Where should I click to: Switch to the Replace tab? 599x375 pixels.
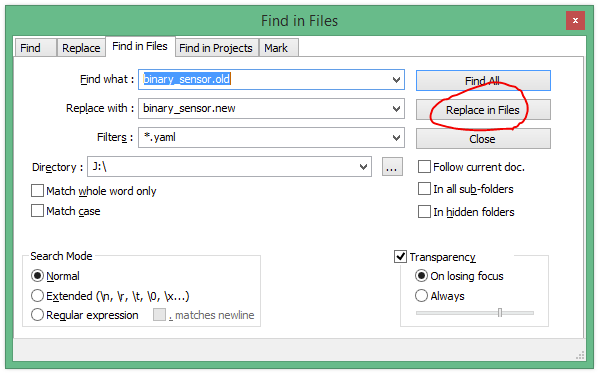(x=81, y=48)
